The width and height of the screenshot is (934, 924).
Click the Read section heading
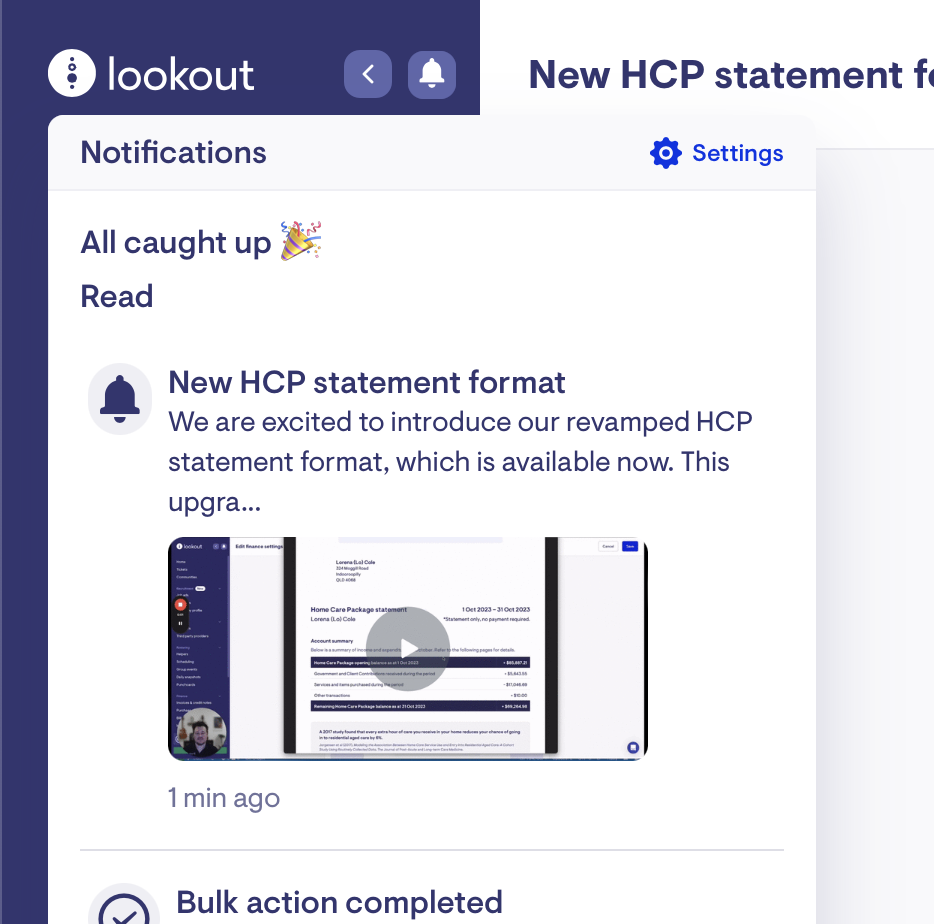(x=117, y=296)
